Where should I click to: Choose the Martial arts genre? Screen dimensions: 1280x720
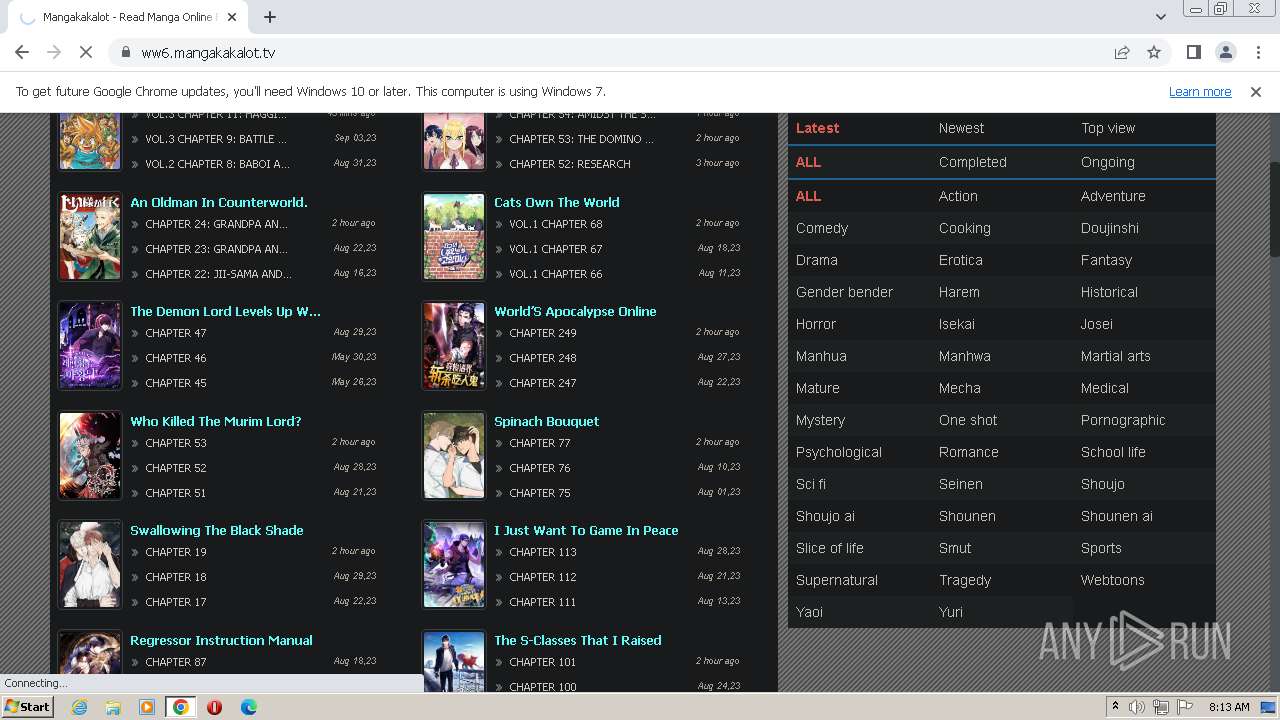tap(1115, 356)
